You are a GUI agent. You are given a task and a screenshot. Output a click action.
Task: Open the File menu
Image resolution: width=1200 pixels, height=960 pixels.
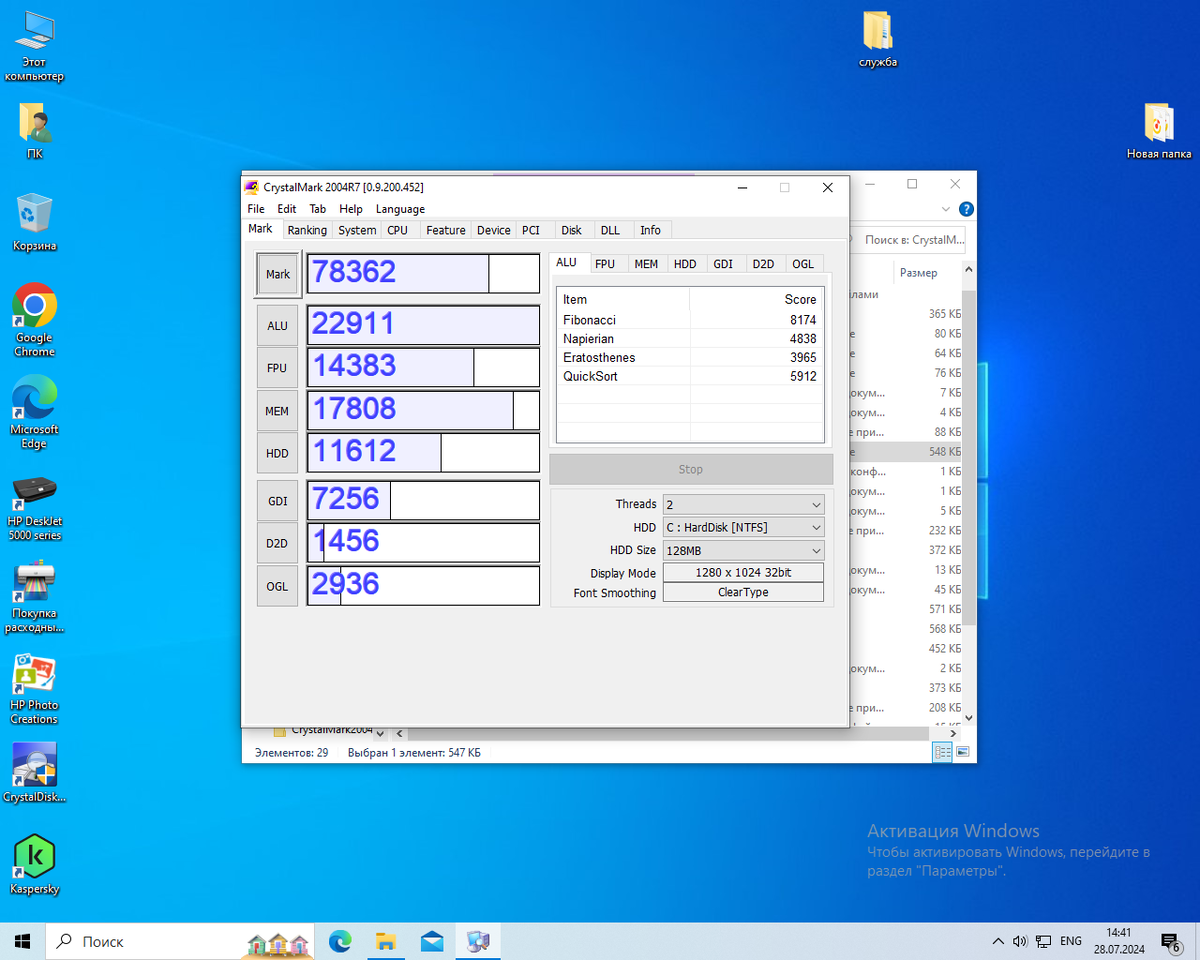point(256,209)
